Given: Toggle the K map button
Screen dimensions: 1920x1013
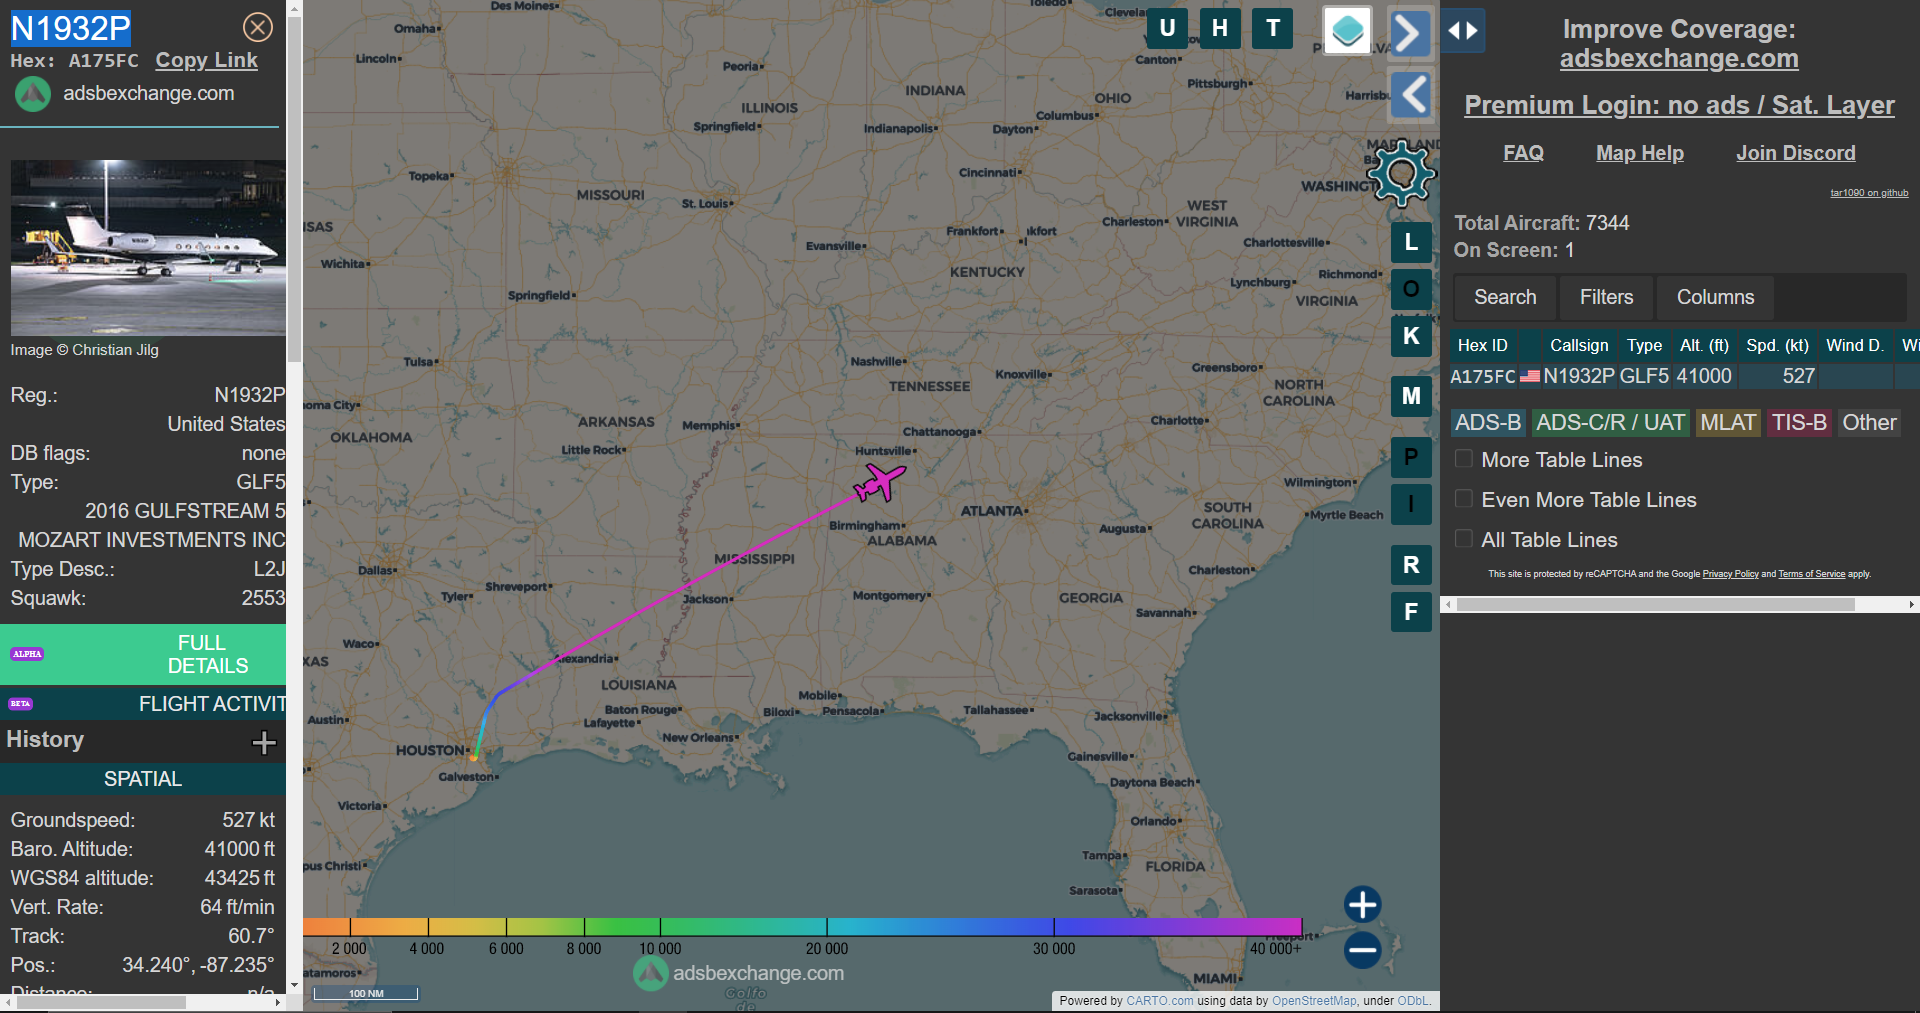Looking at the screenshot, I should click(1411, 336).
